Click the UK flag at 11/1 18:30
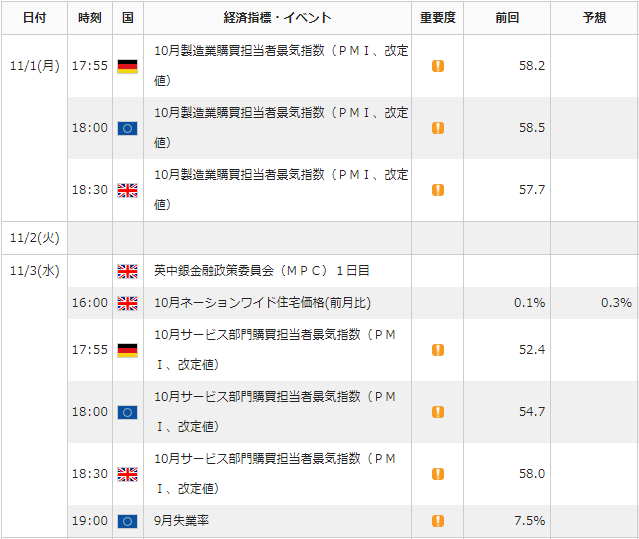 (128, 190)
